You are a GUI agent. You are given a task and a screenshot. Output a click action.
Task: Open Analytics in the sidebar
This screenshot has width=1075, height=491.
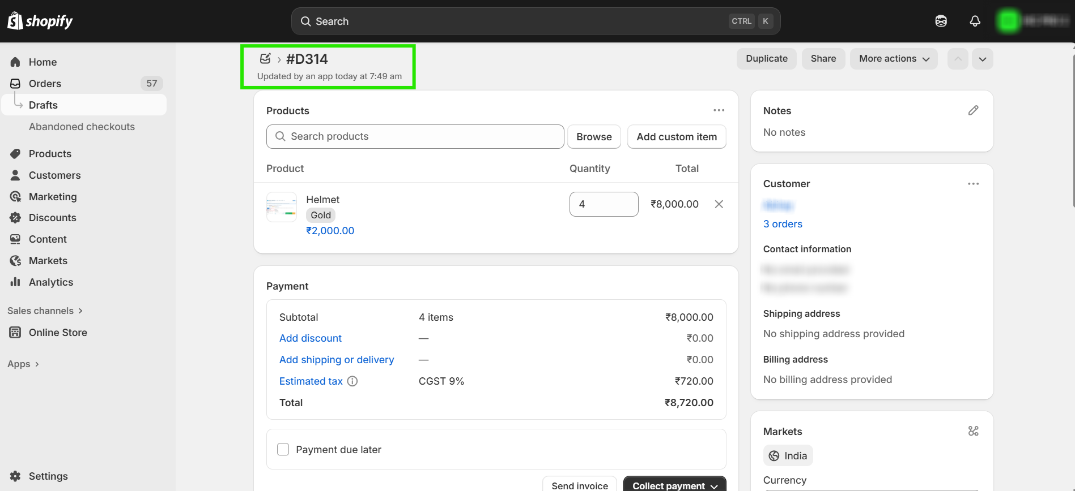point(51,282)
